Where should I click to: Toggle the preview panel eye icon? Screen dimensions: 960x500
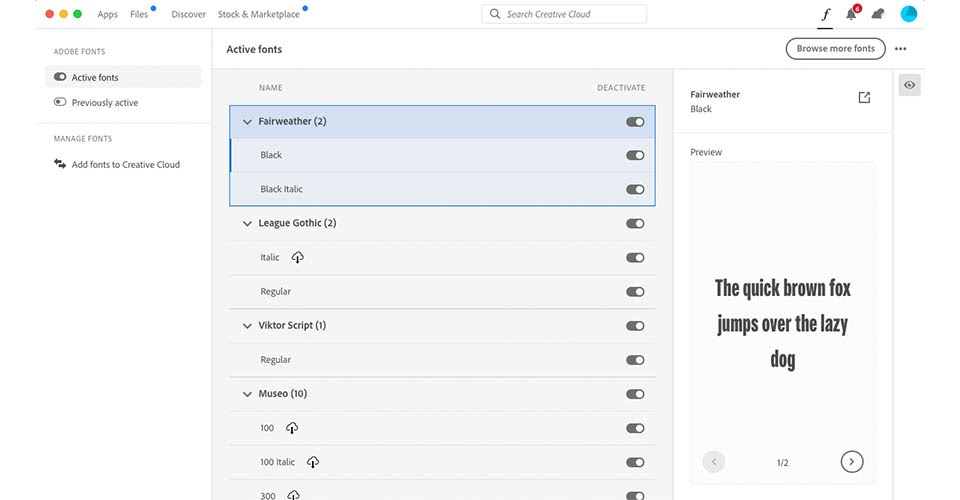909,85
